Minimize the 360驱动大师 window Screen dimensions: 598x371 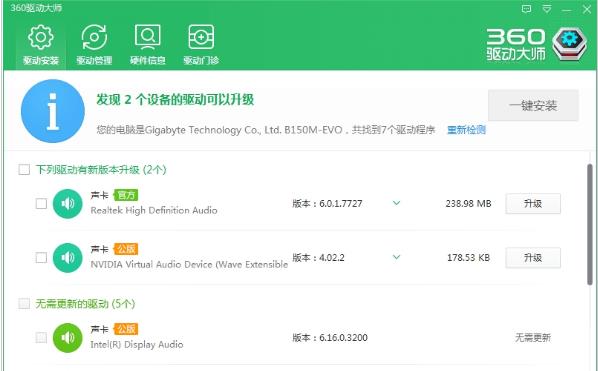567,9
